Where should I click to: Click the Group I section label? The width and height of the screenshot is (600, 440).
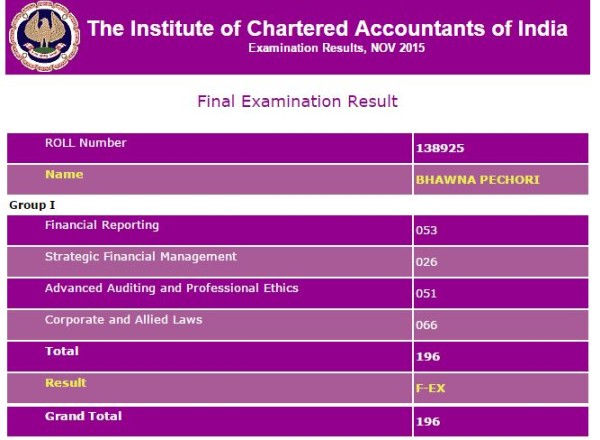pos(32,204)
